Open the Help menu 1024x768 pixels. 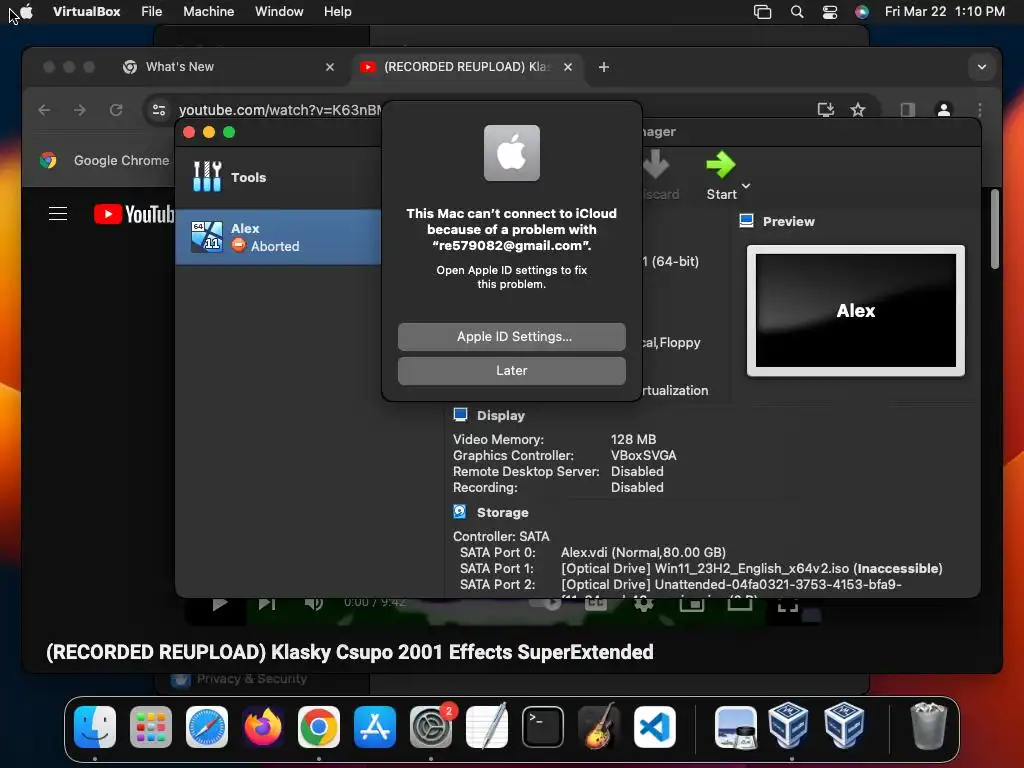point(338,11)
